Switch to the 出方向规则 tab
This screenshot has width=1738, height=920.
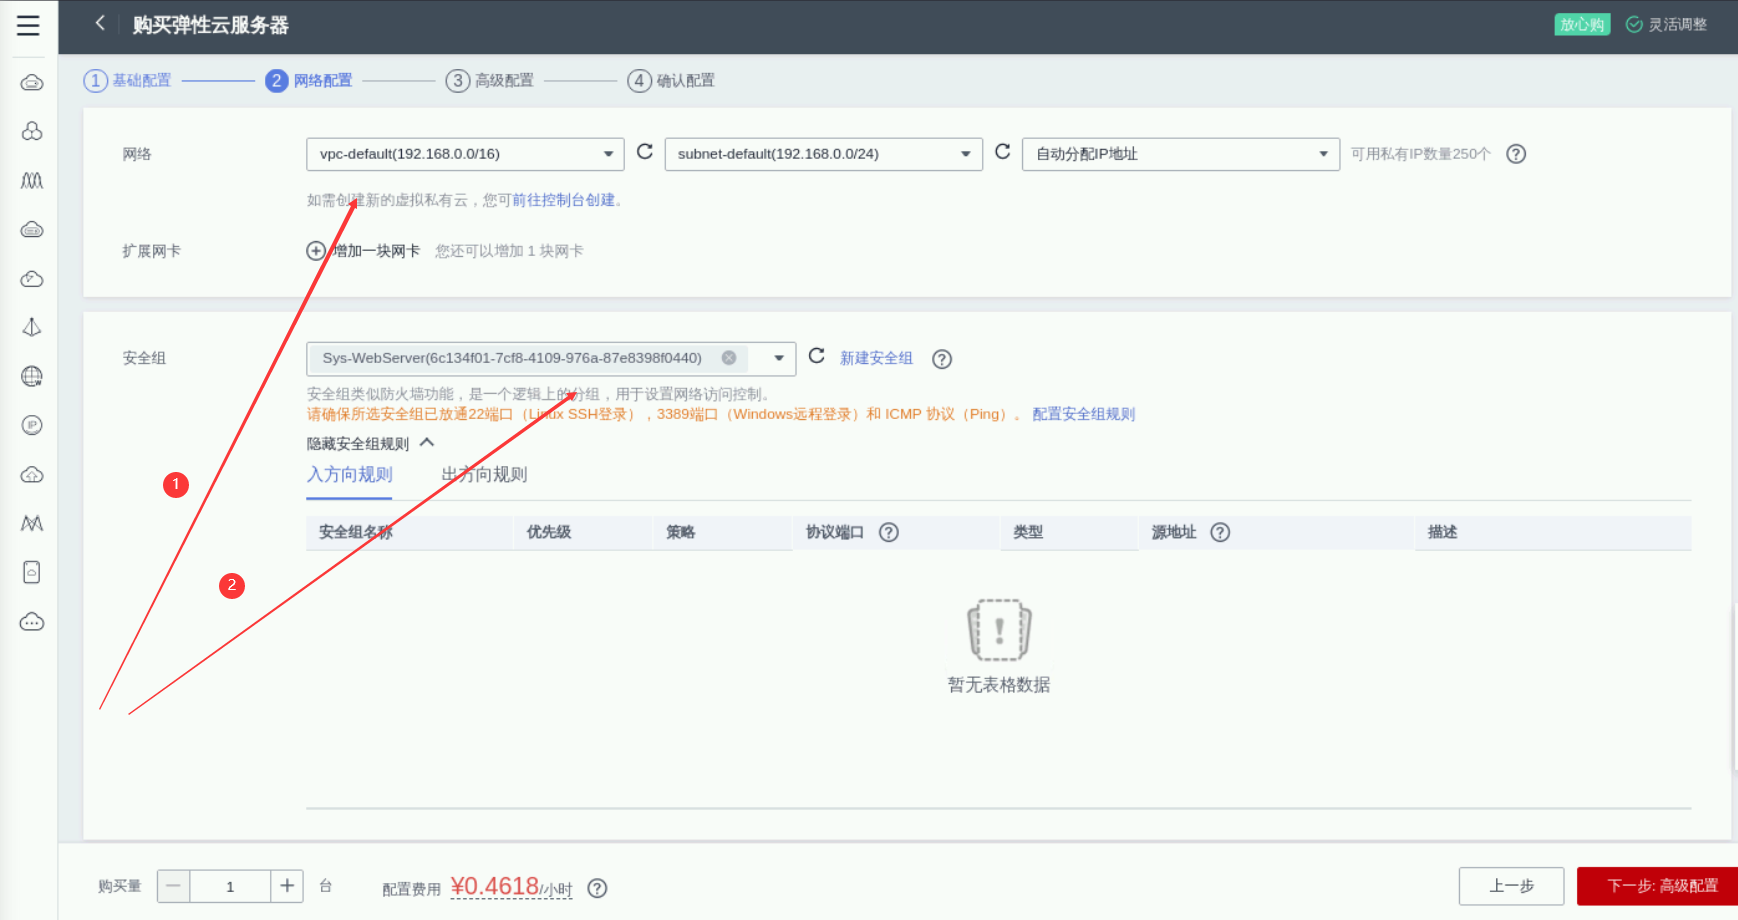484,475
